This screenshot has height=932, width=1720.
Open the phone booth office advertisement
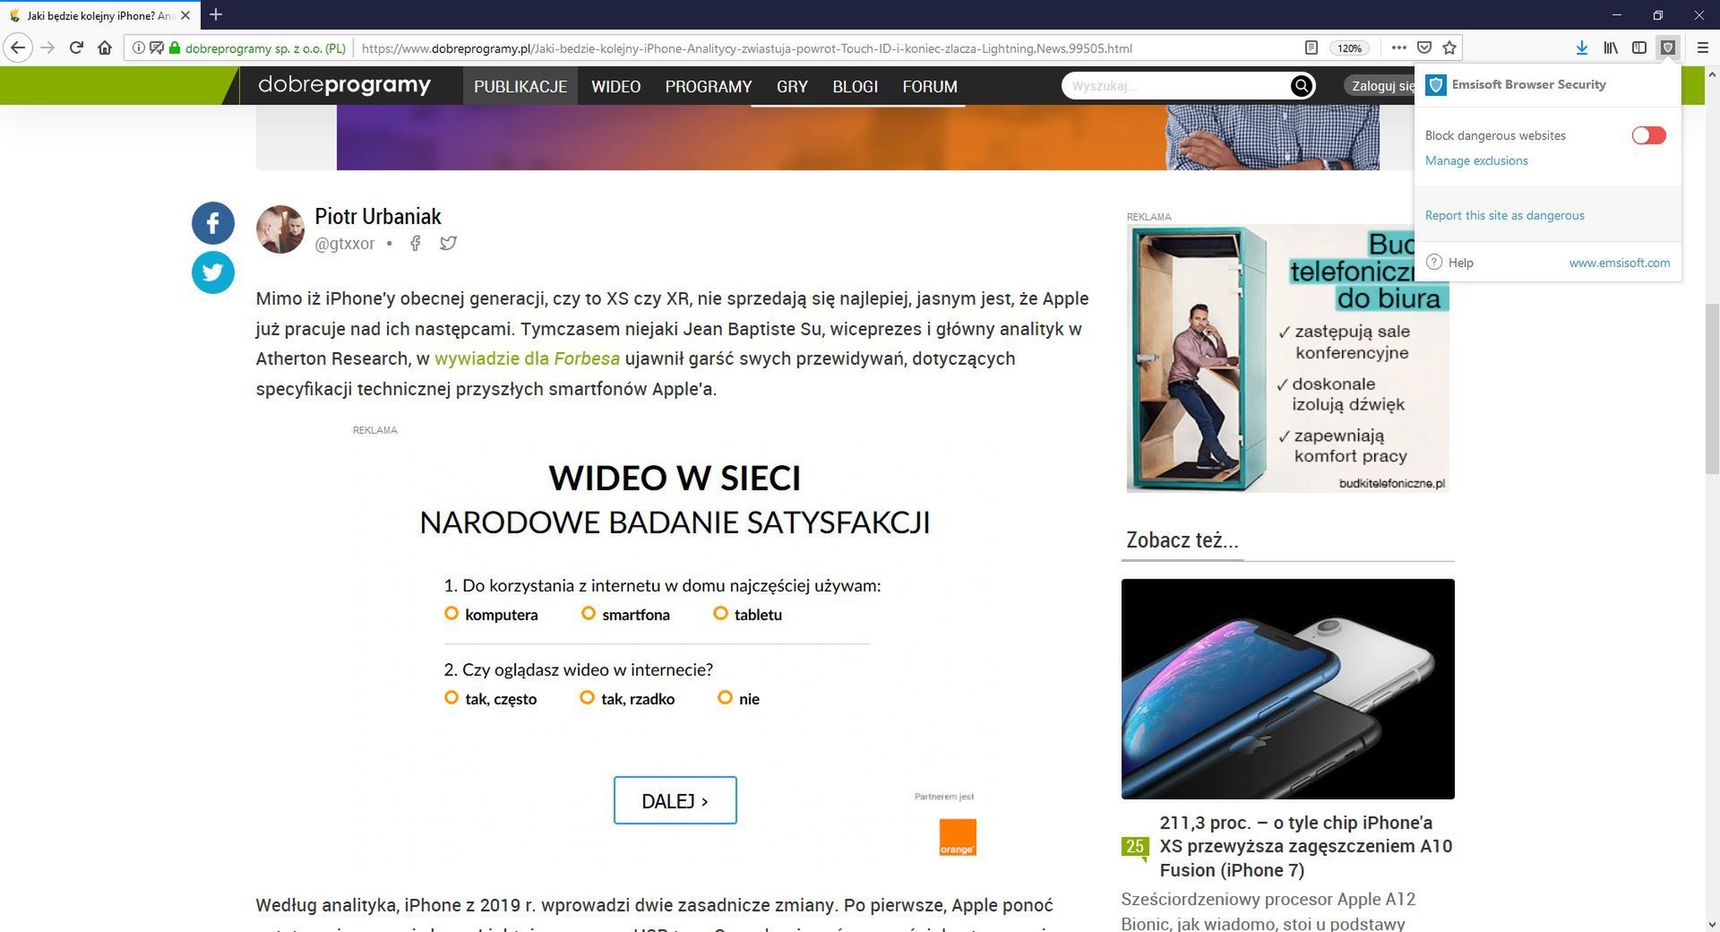1288,358
